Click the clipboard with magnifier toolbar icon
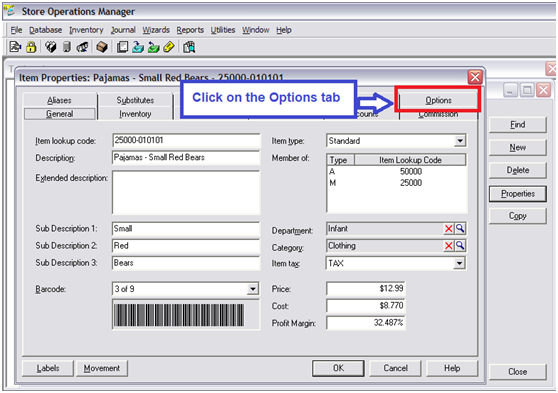This screenshot has width=558, height=393. (x=189, y=47)
